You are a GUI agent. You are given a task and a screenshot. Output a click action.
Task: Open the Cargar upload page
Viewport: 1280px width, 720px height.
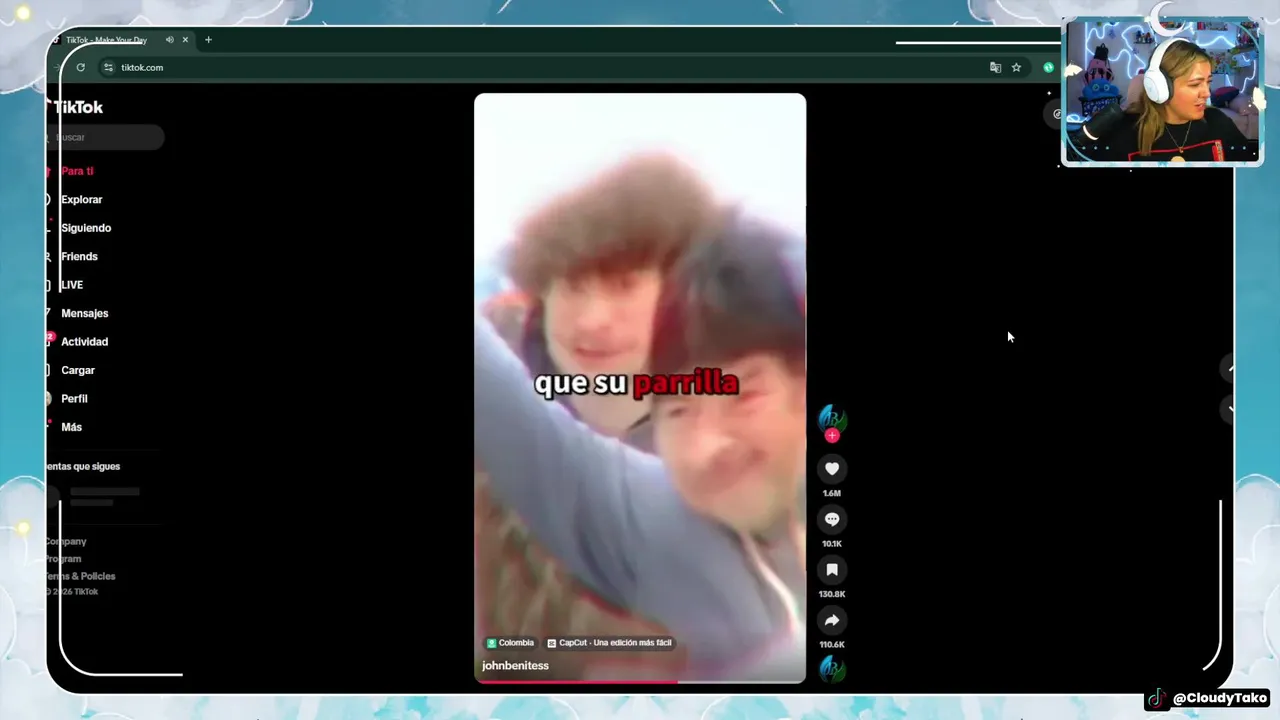[x=78, y=370]
